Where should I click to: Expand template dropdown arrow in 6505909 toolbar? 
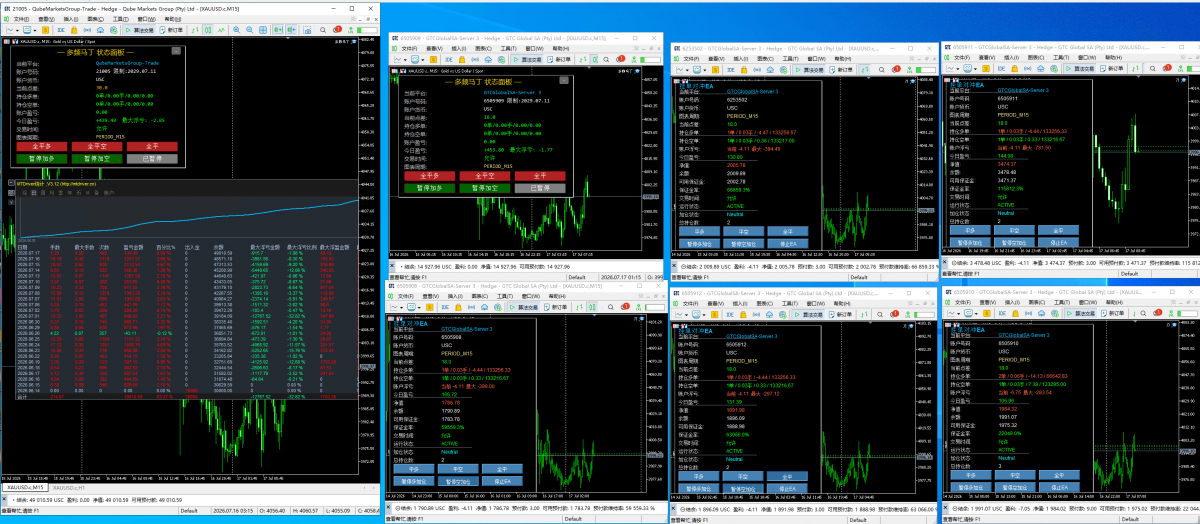423,60
